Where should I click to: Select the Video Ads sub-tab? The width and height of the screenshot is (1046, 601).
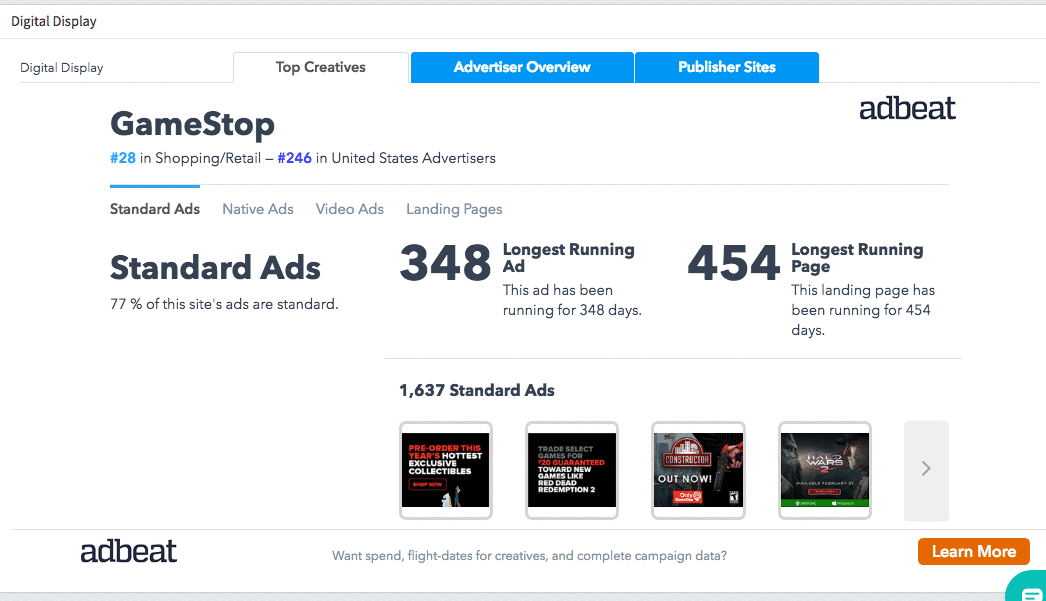pyautogui.click(x=350, y=209)
